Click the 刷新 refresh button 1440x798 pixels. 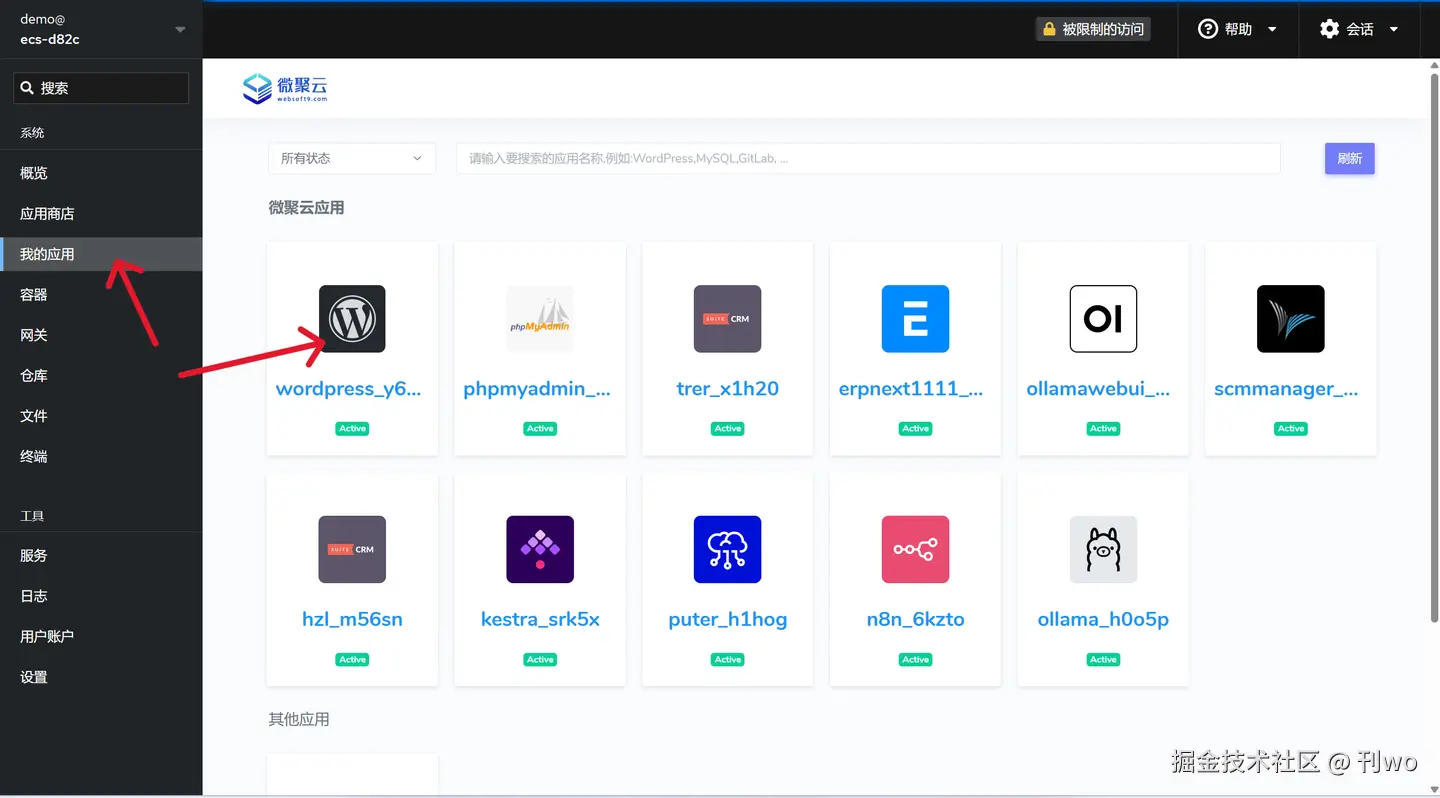point(1349,158)
